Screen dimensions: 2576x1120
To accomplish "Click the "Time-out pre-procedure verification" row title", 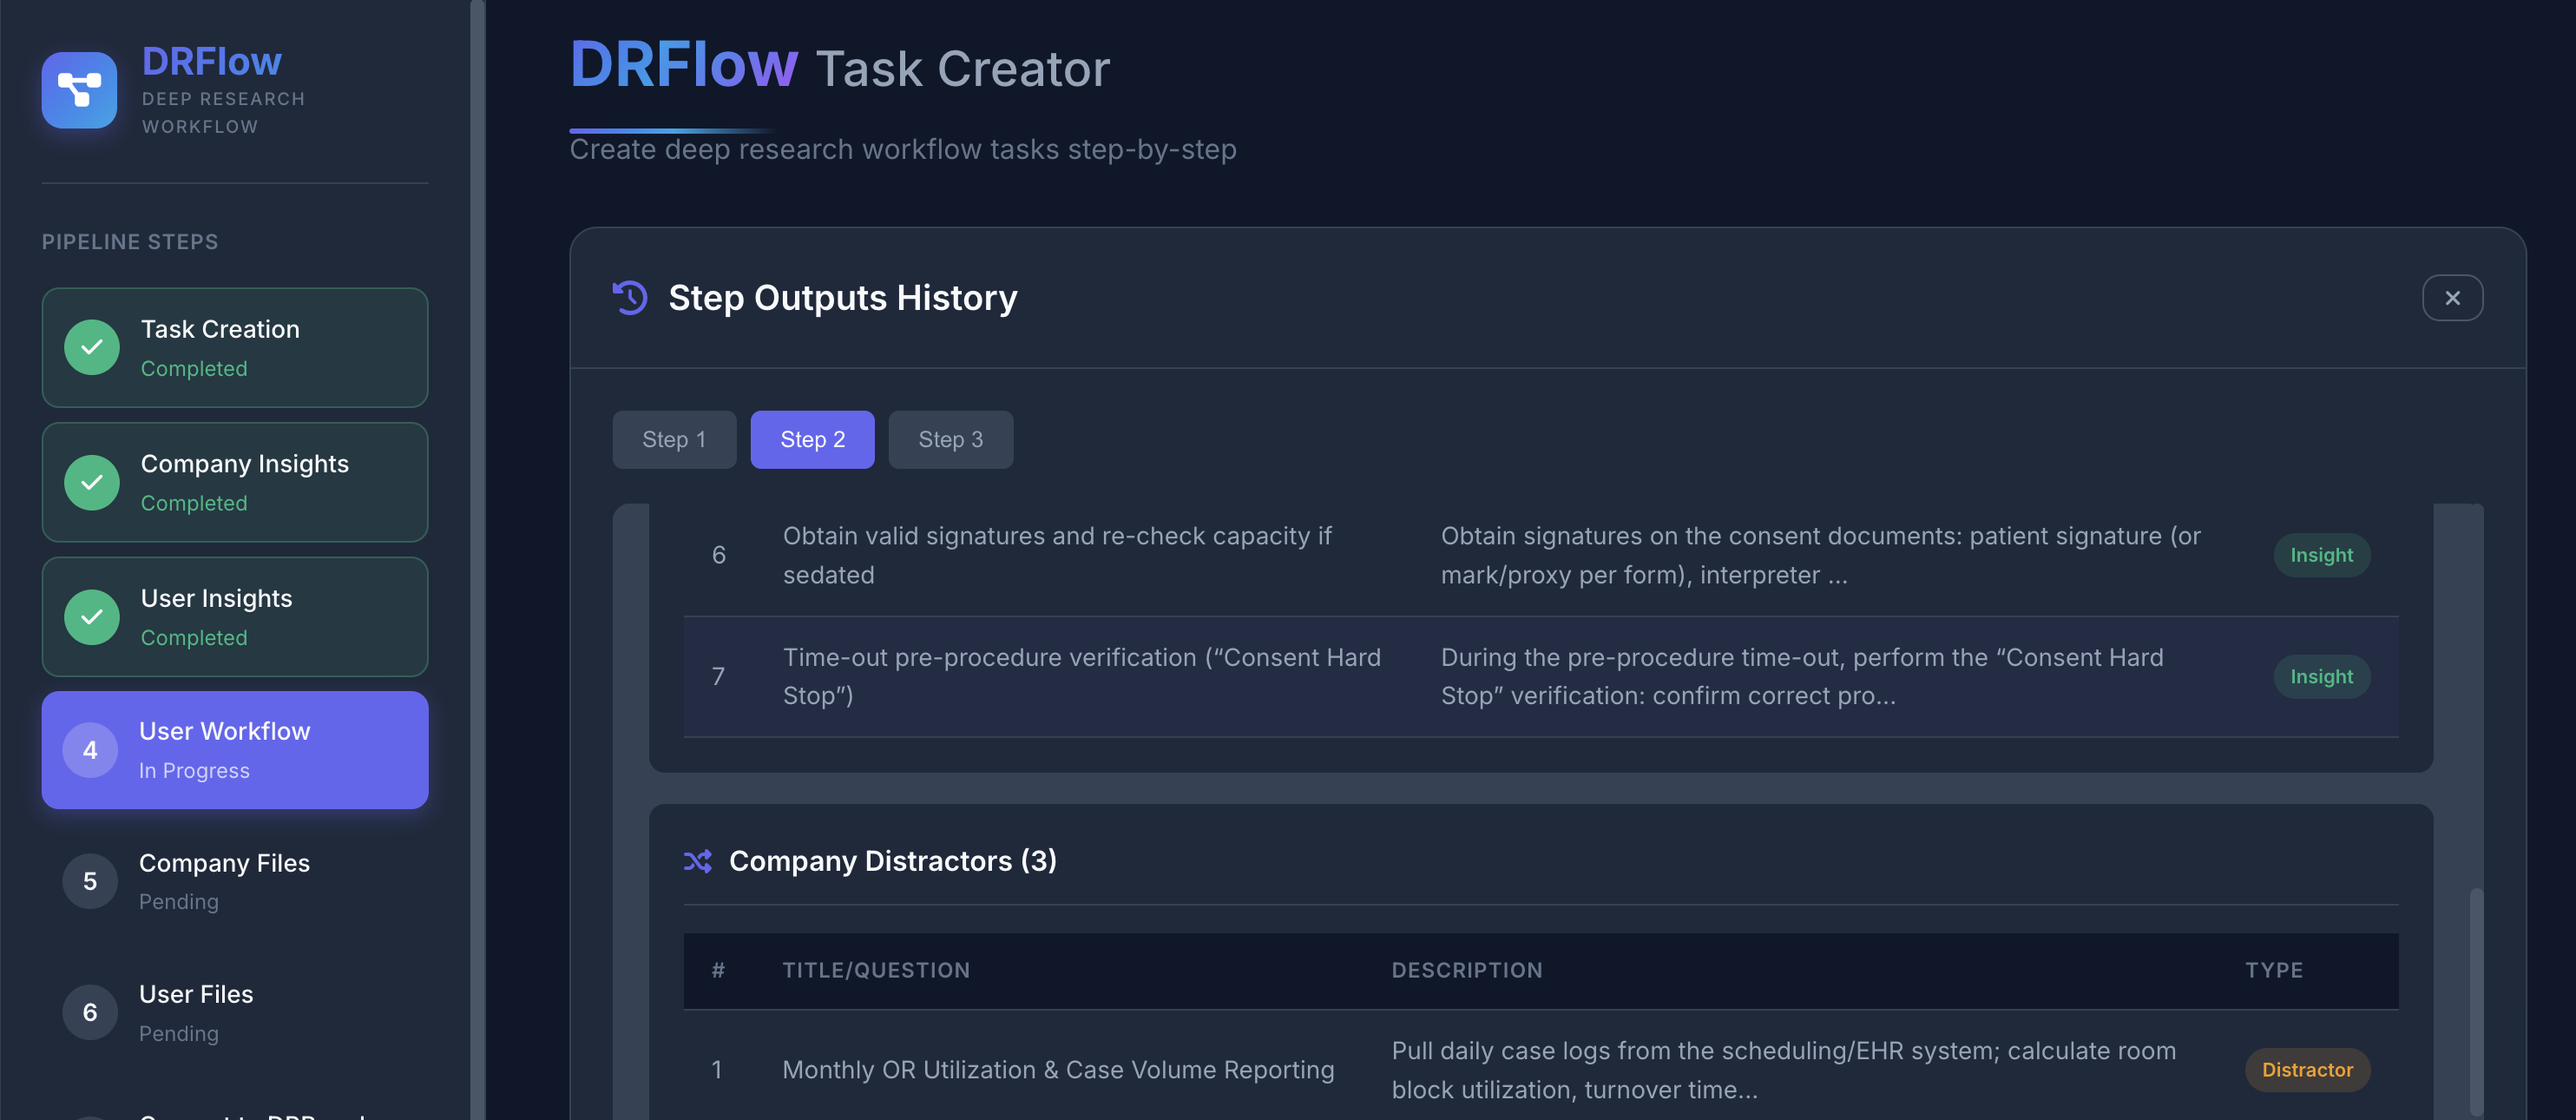I will [x=1081, y=676].
